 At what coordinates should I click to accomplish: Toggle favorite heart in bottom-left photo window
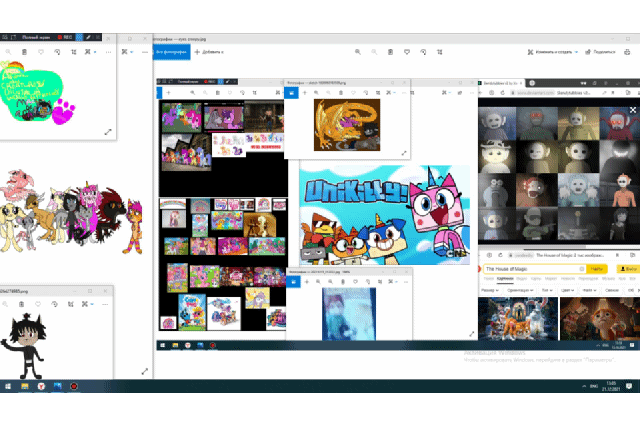pos(40,303)
